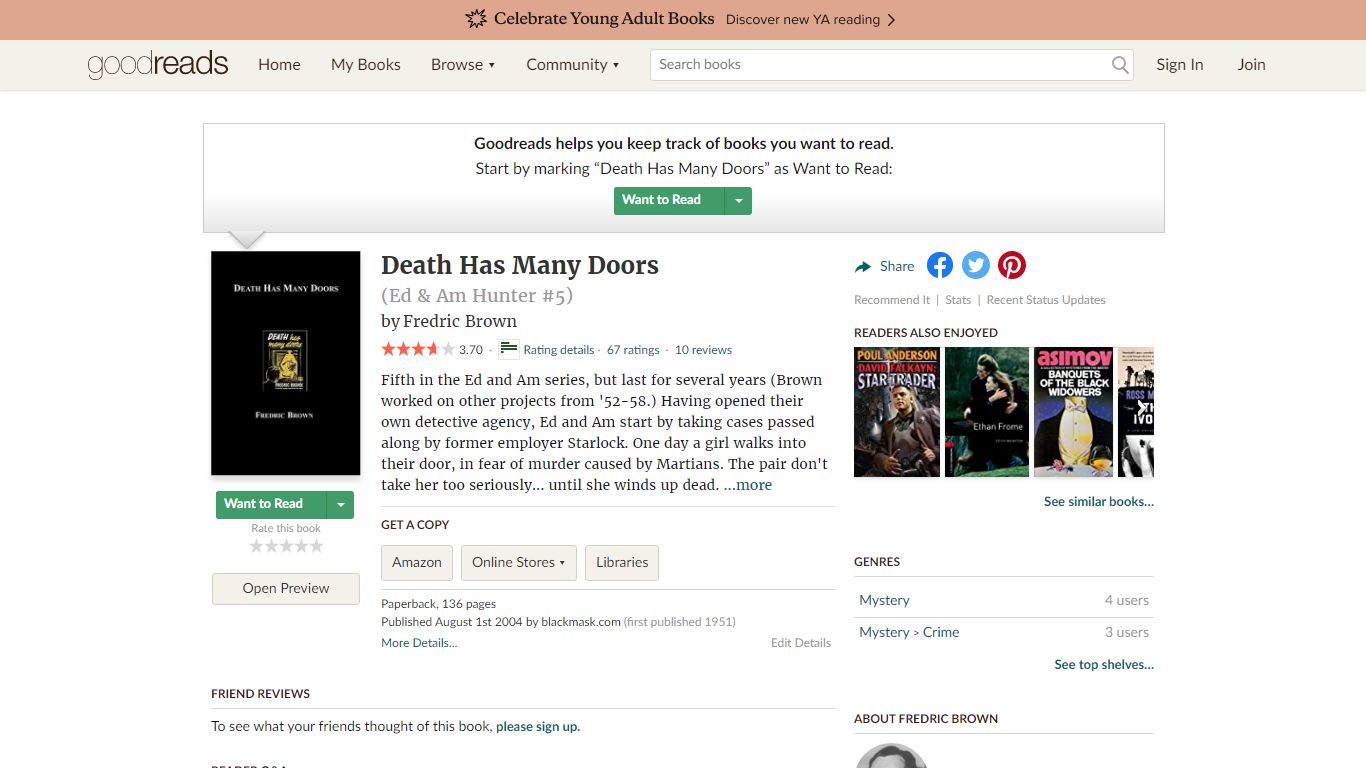Image resolution: width=1366 pixels, height=768 pixels.
Task: Open the 10 reviews link
Action: coord(703,350)
